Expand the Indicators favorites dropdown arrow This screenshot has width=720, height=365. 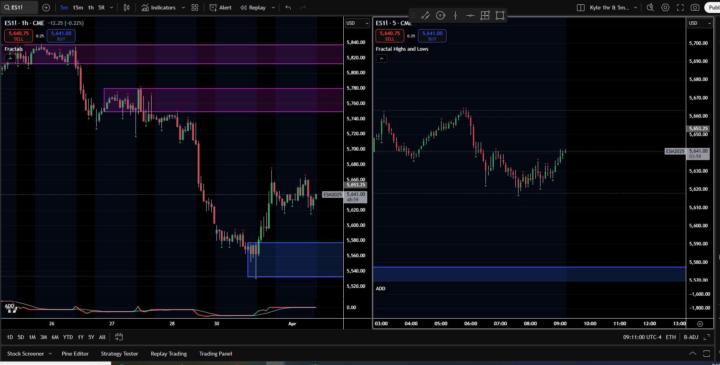point(183,7)
